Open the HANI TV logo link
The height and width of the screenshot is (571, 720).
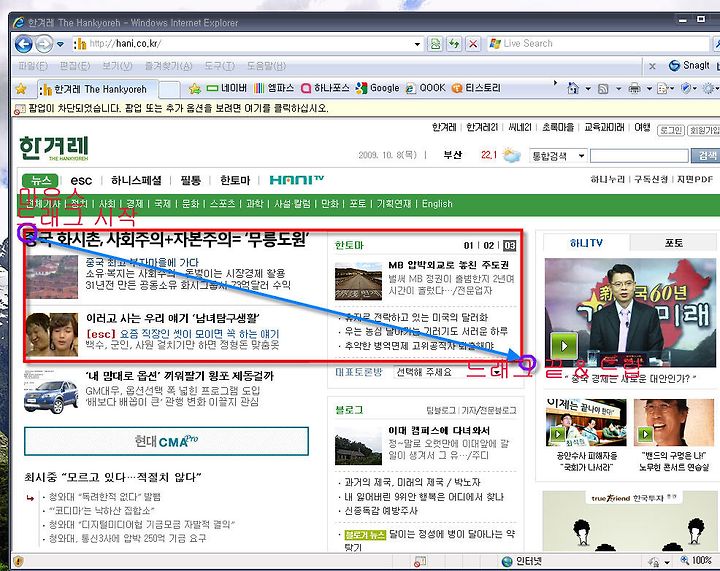296,180
